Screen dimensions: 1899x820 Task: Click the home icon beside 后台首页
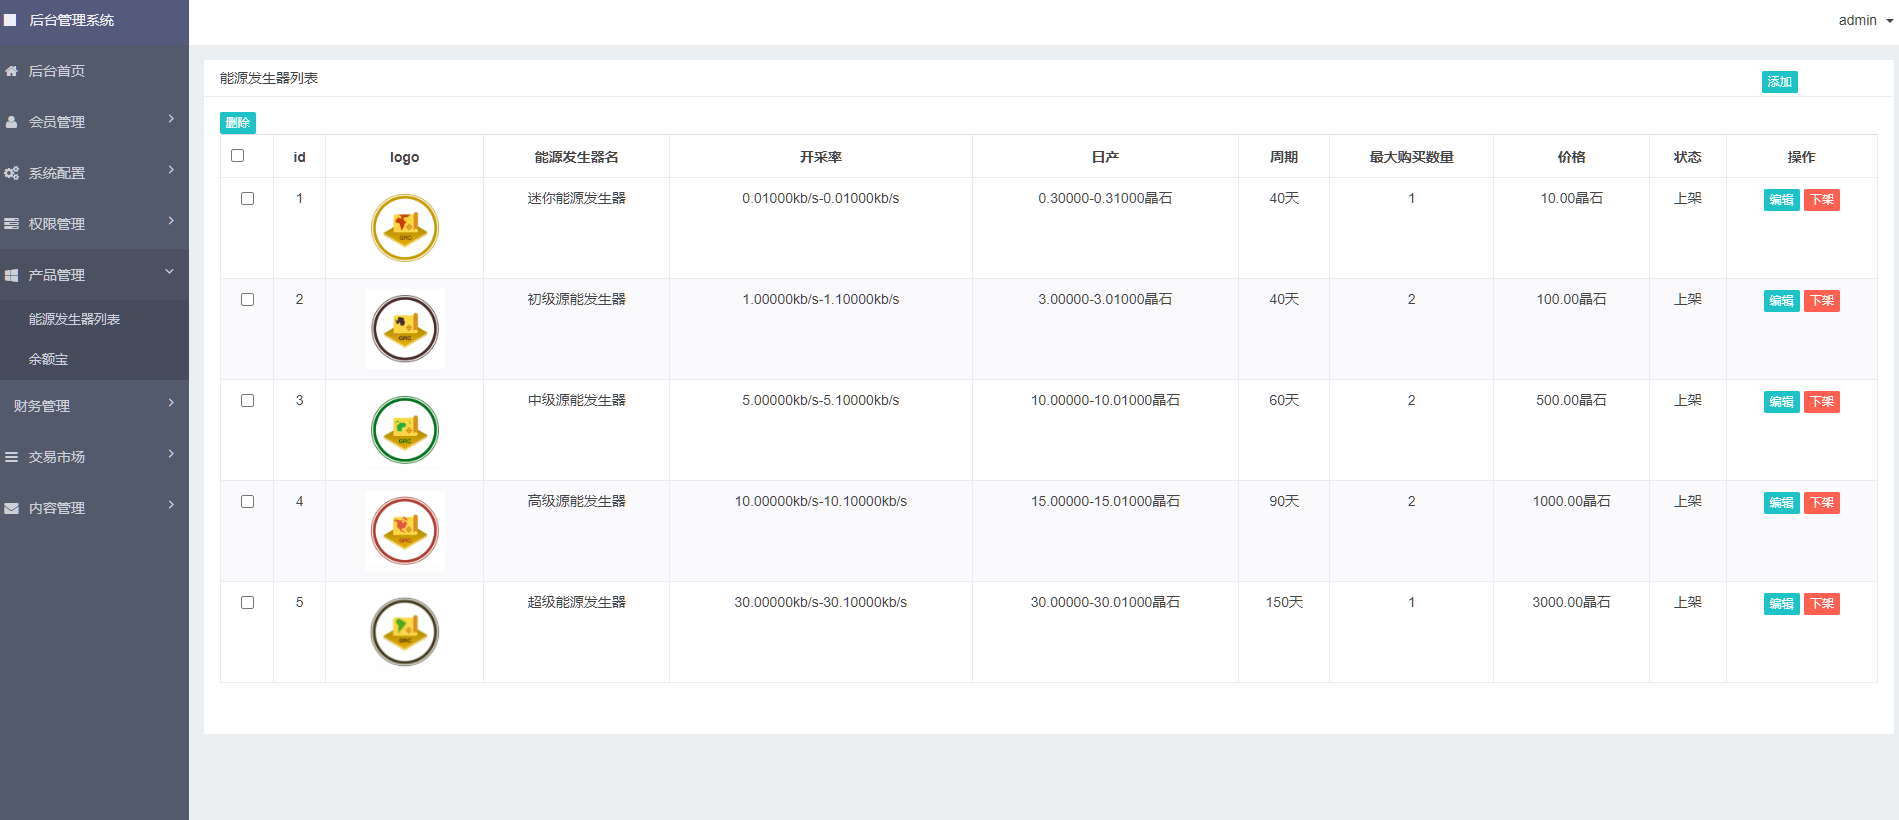click(12, 71)
